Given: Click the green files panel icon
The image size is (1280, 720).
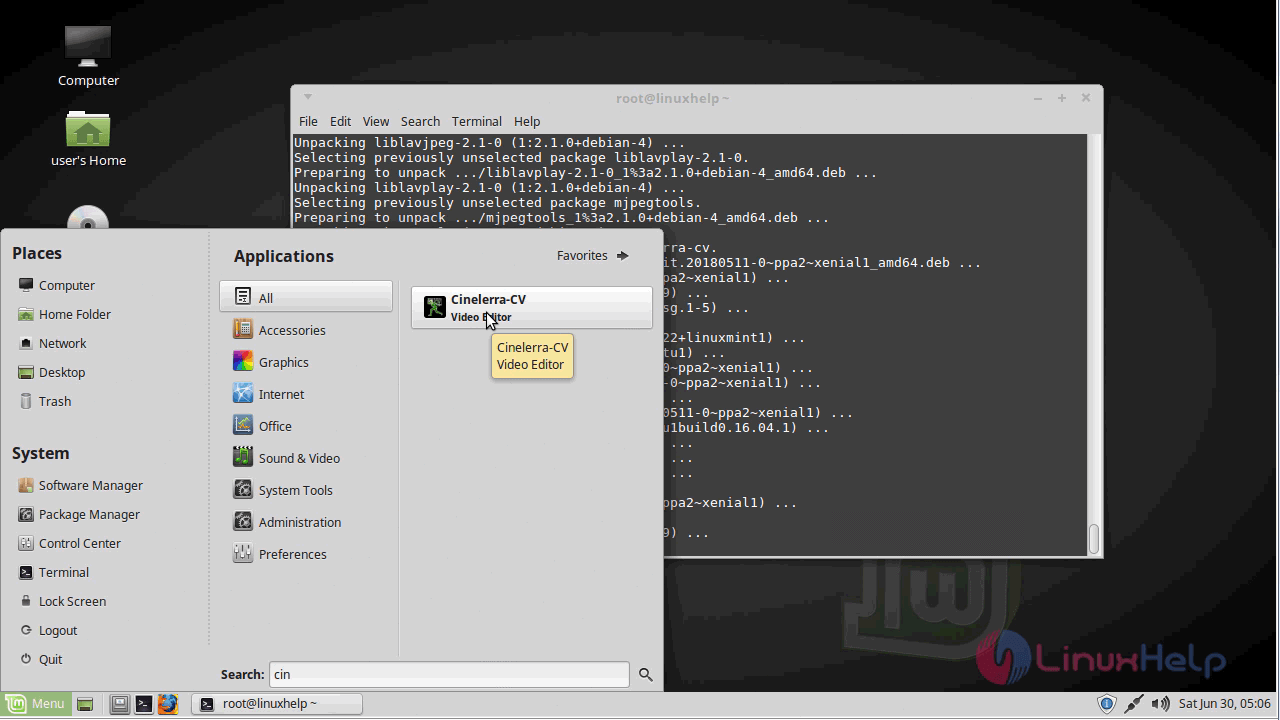Looking at the screenshot, I should [85, 704].
